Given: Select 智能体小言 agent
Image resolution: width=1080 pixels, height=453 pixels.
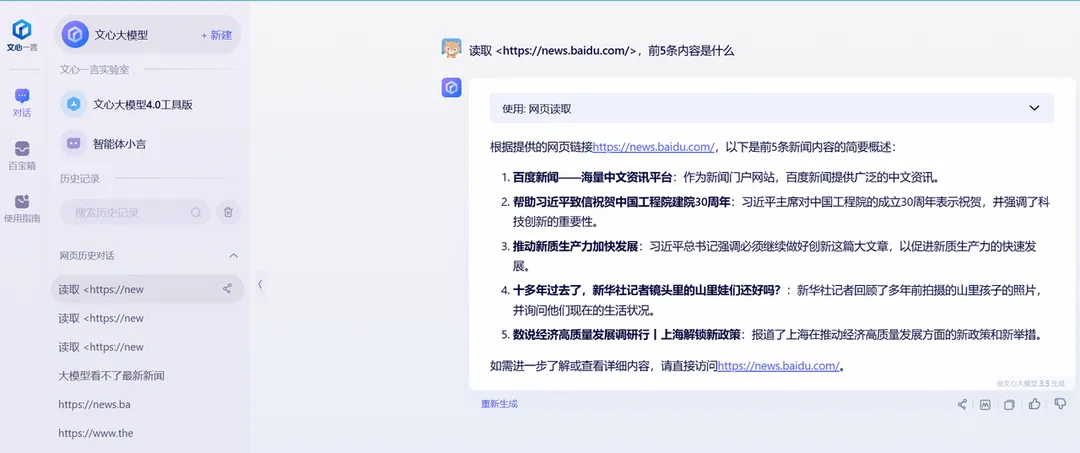Looking at the screenshot, I should click(126, 143).
